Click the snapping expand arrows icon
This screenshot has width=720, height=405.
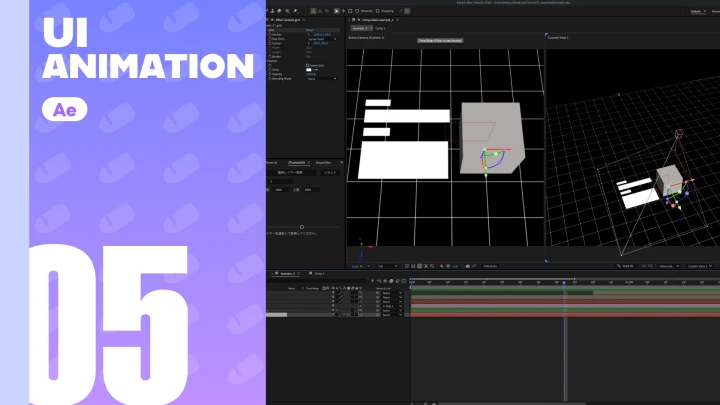coord(400,11)
